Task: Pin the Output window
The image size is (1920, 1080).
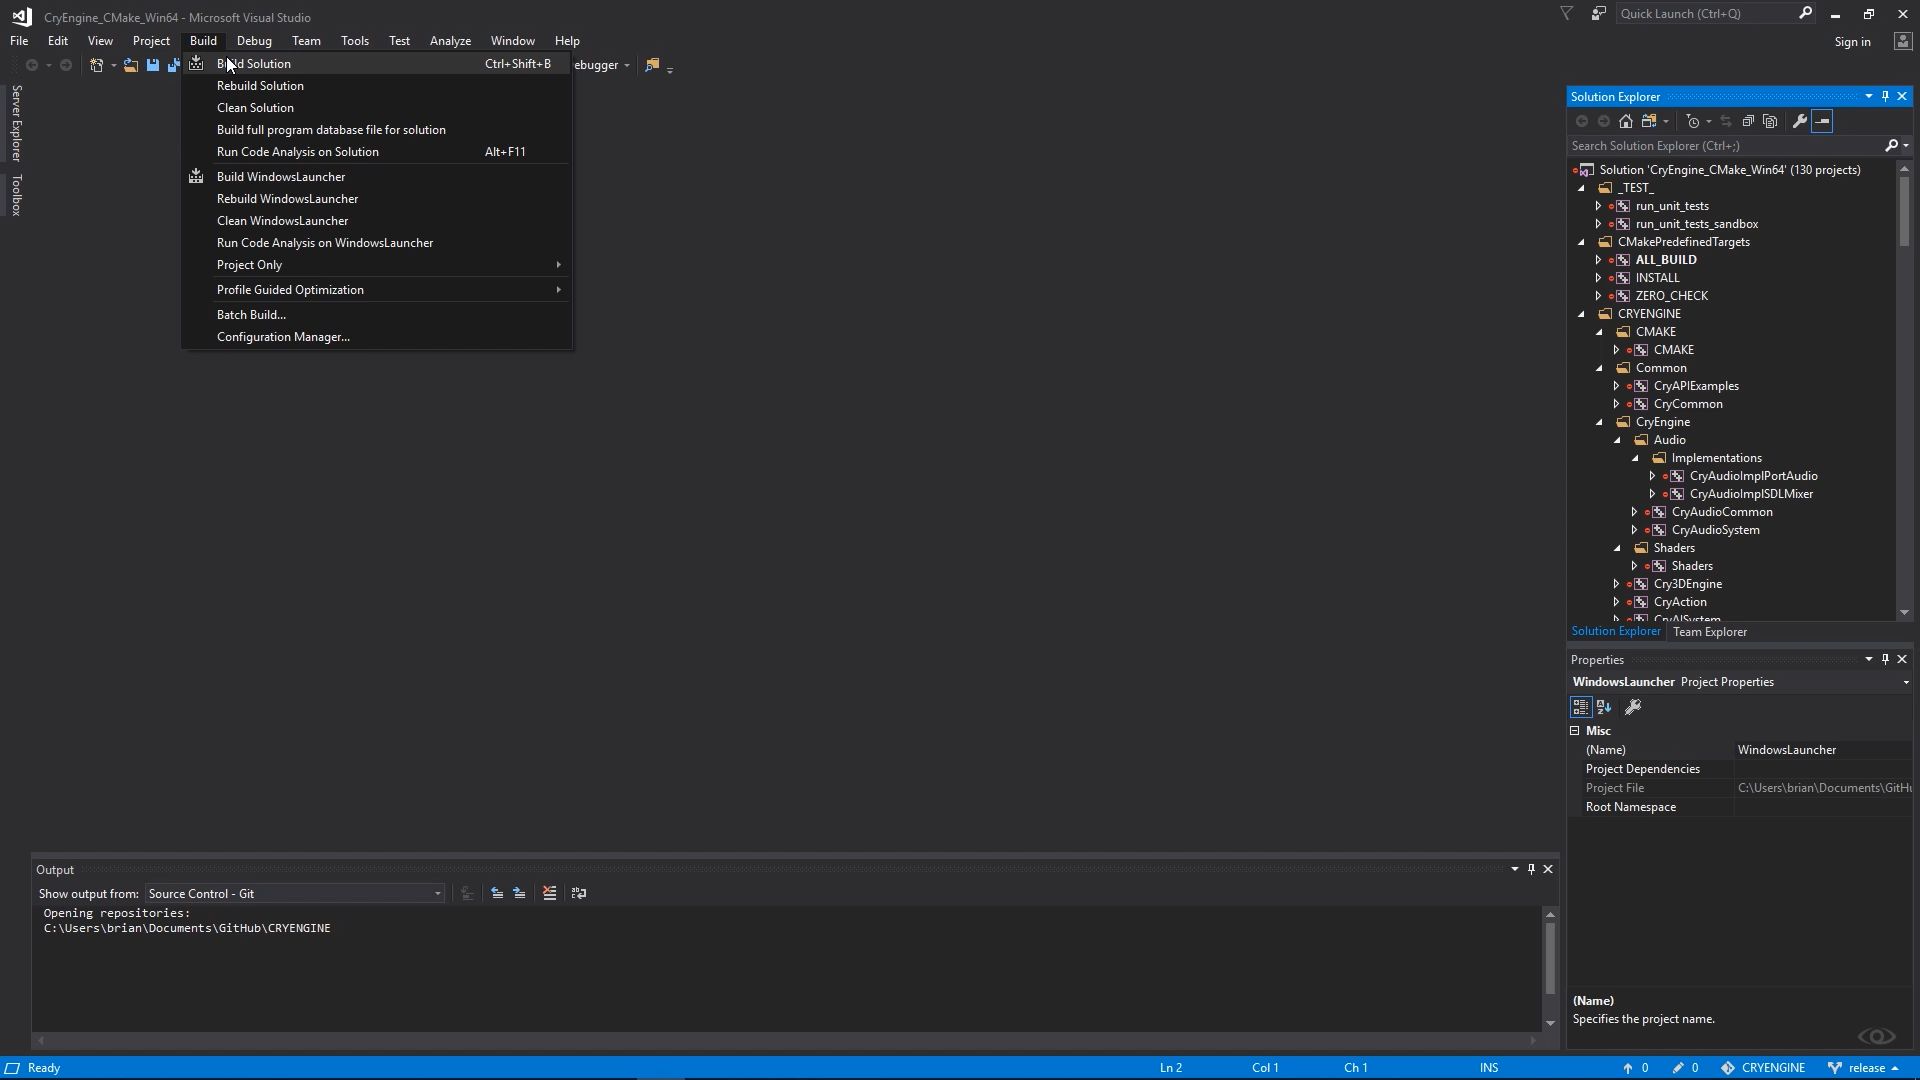Action: coord(1531,869)
